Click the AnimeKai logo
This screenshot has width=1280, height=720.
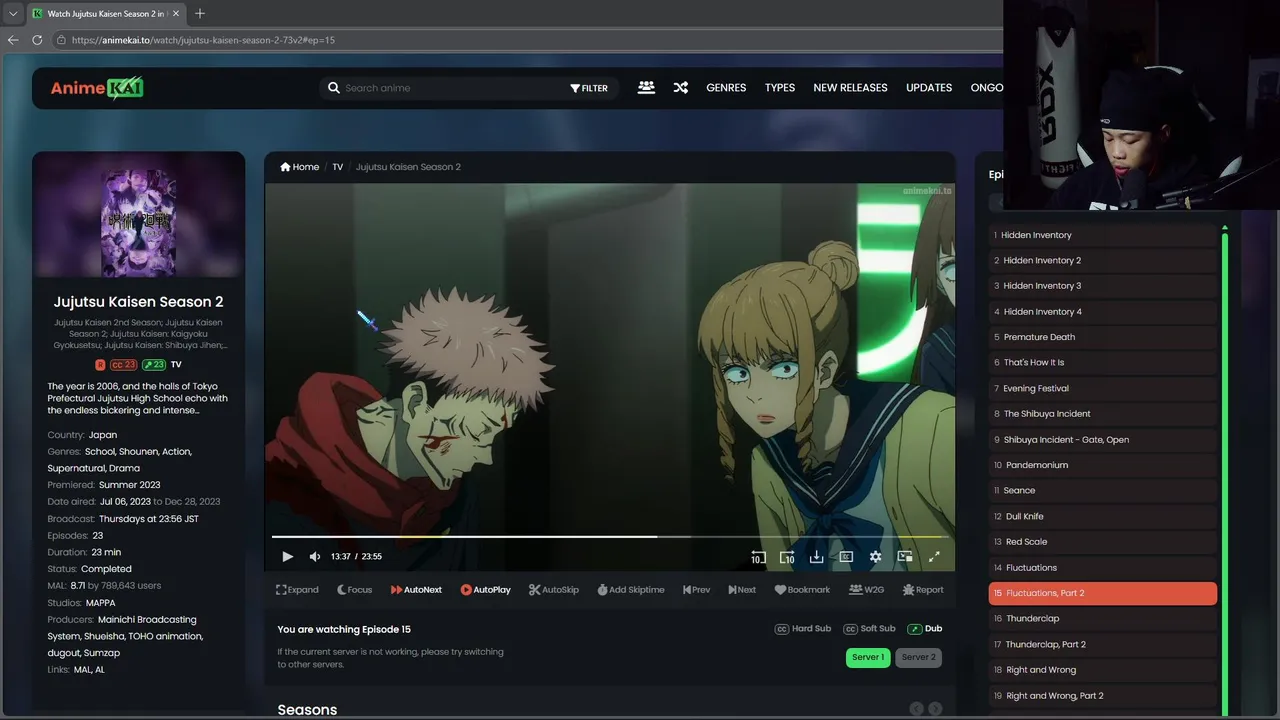(x=97, y=88)
